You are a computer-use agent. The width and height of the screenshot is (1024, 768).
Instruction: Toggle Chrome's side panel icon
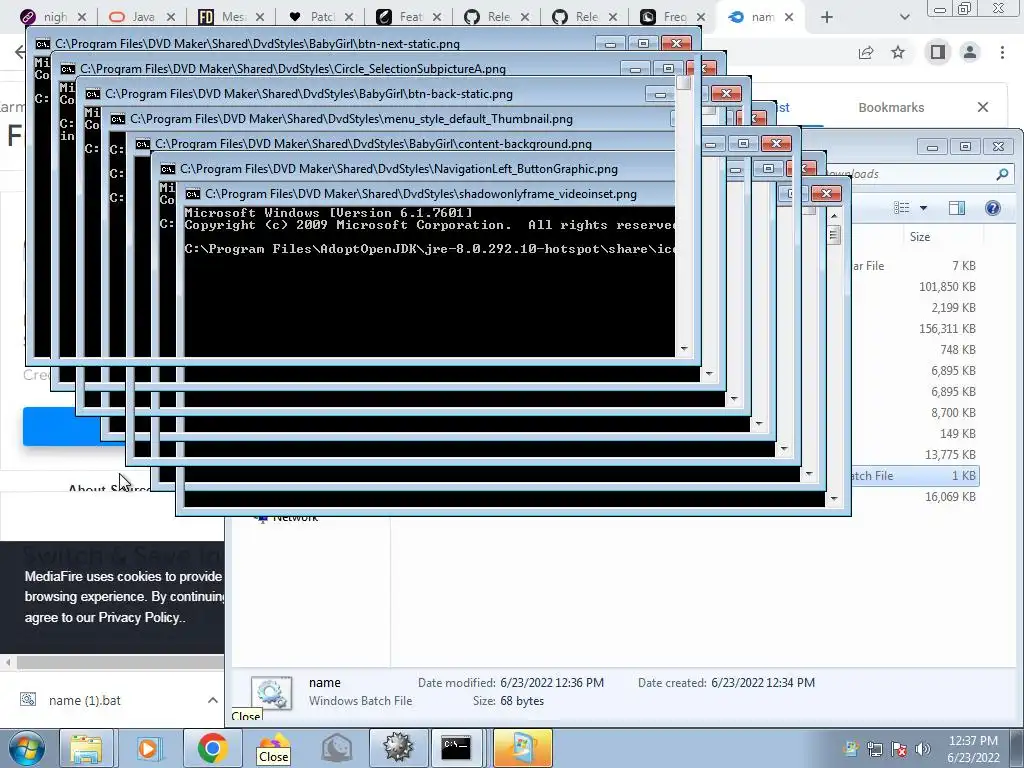937,52
